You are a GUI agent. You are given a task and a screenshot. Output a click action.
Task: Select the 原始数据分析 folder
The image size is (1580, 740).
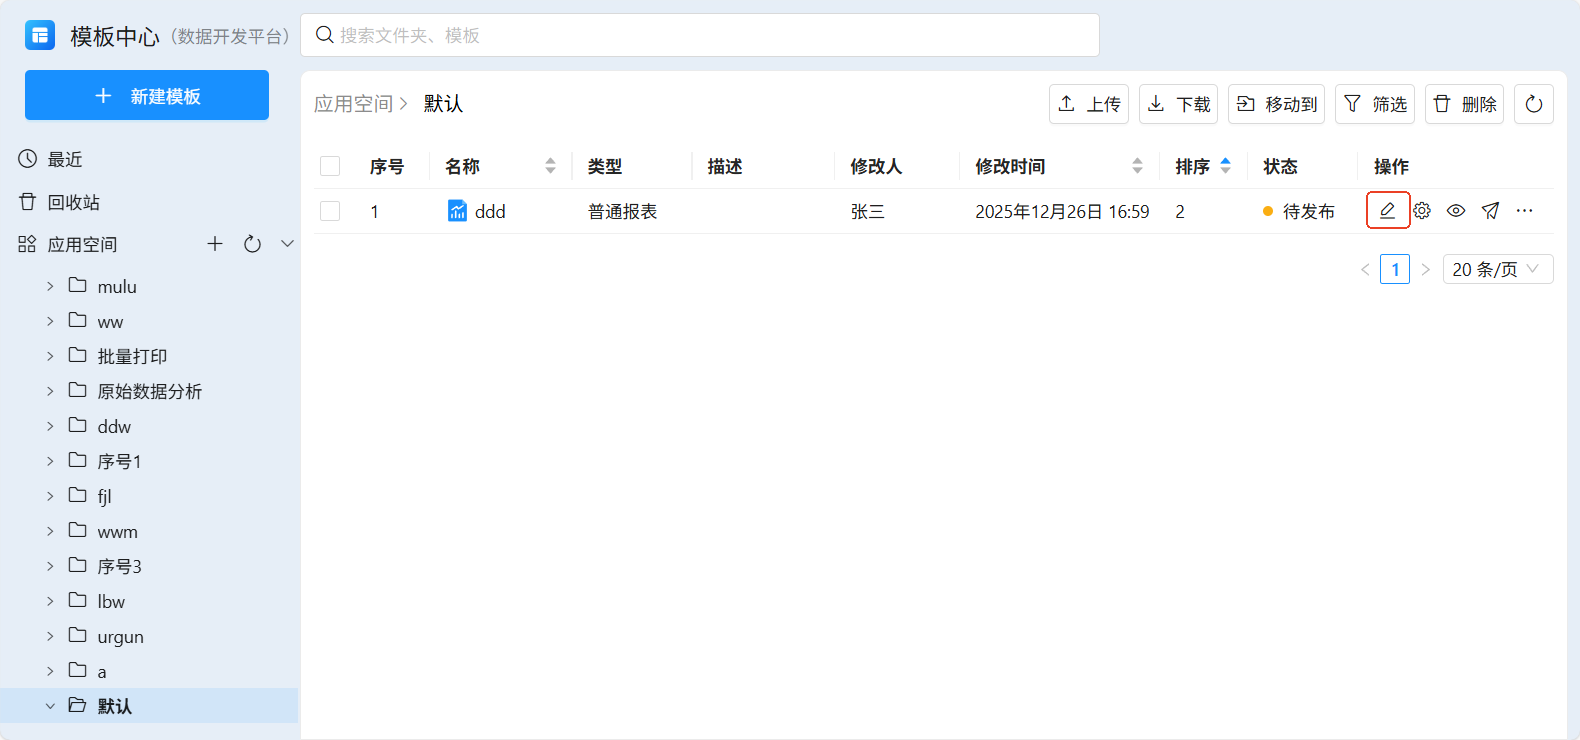click(x=149, y=391)
